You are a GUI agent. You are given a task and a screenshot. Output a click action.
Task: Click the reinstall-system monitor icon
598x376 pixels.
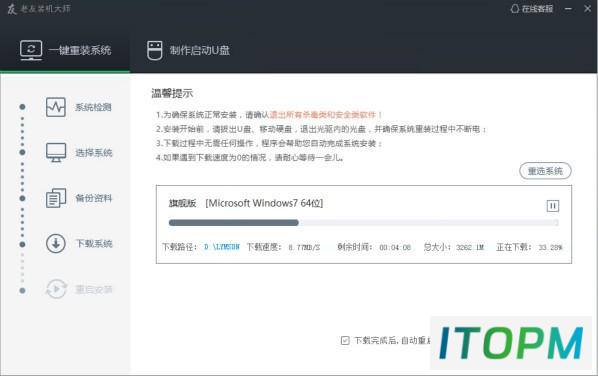click(31, 50)
